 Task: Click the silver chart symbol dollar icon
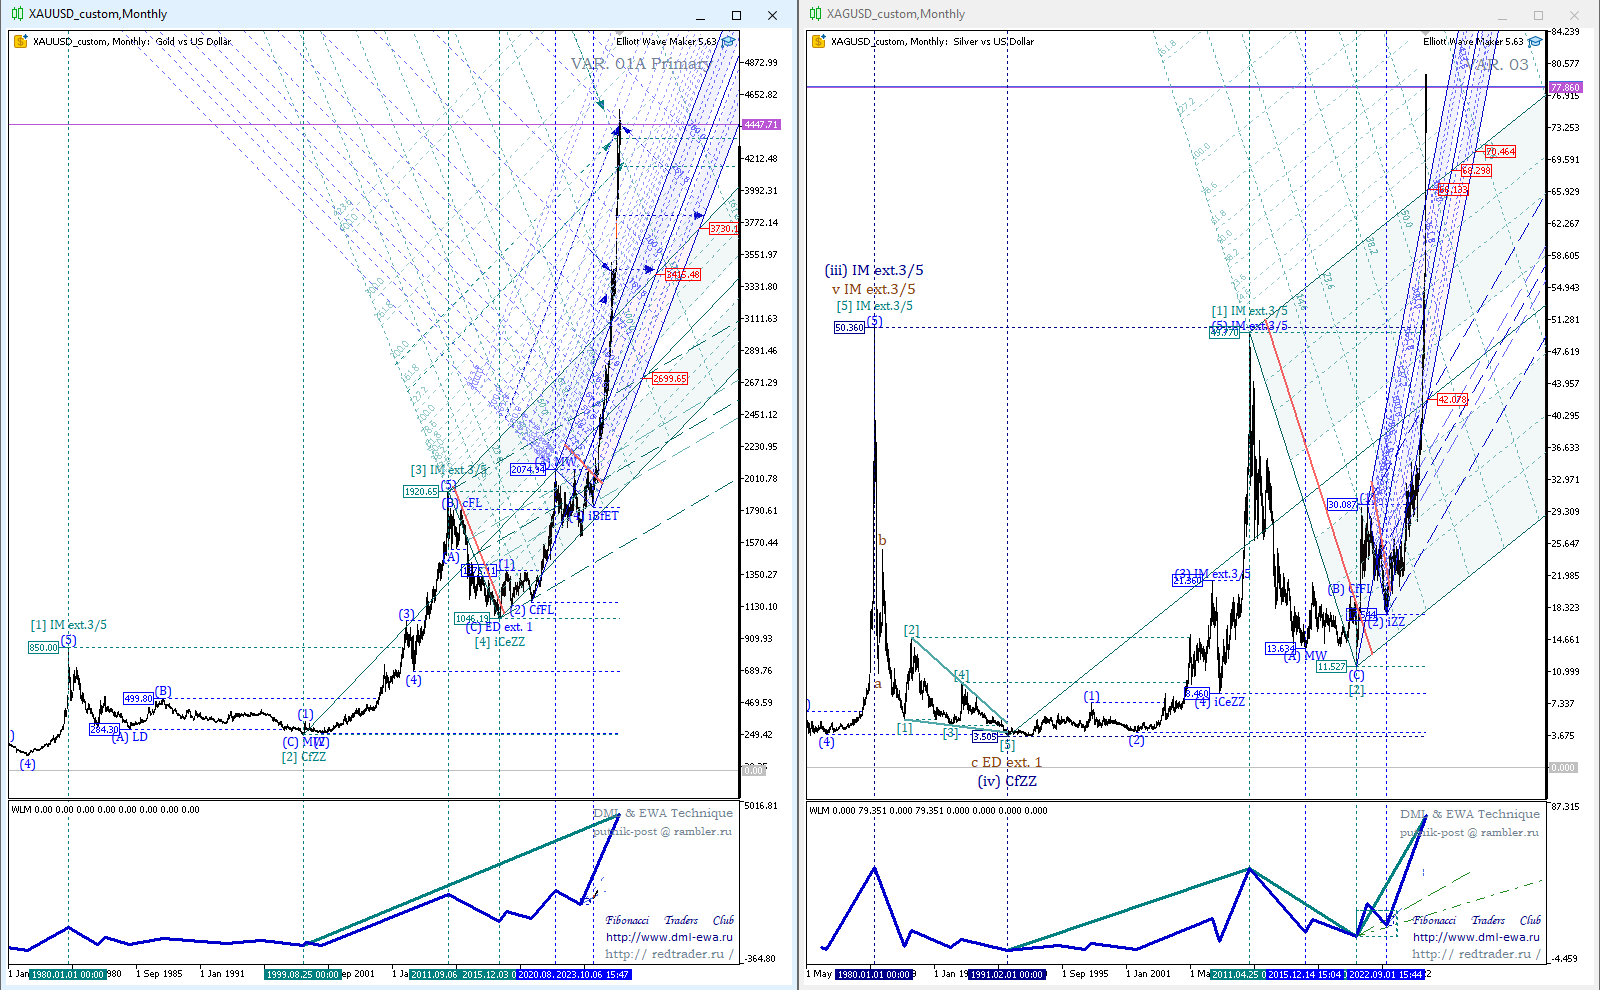(819, 41)
